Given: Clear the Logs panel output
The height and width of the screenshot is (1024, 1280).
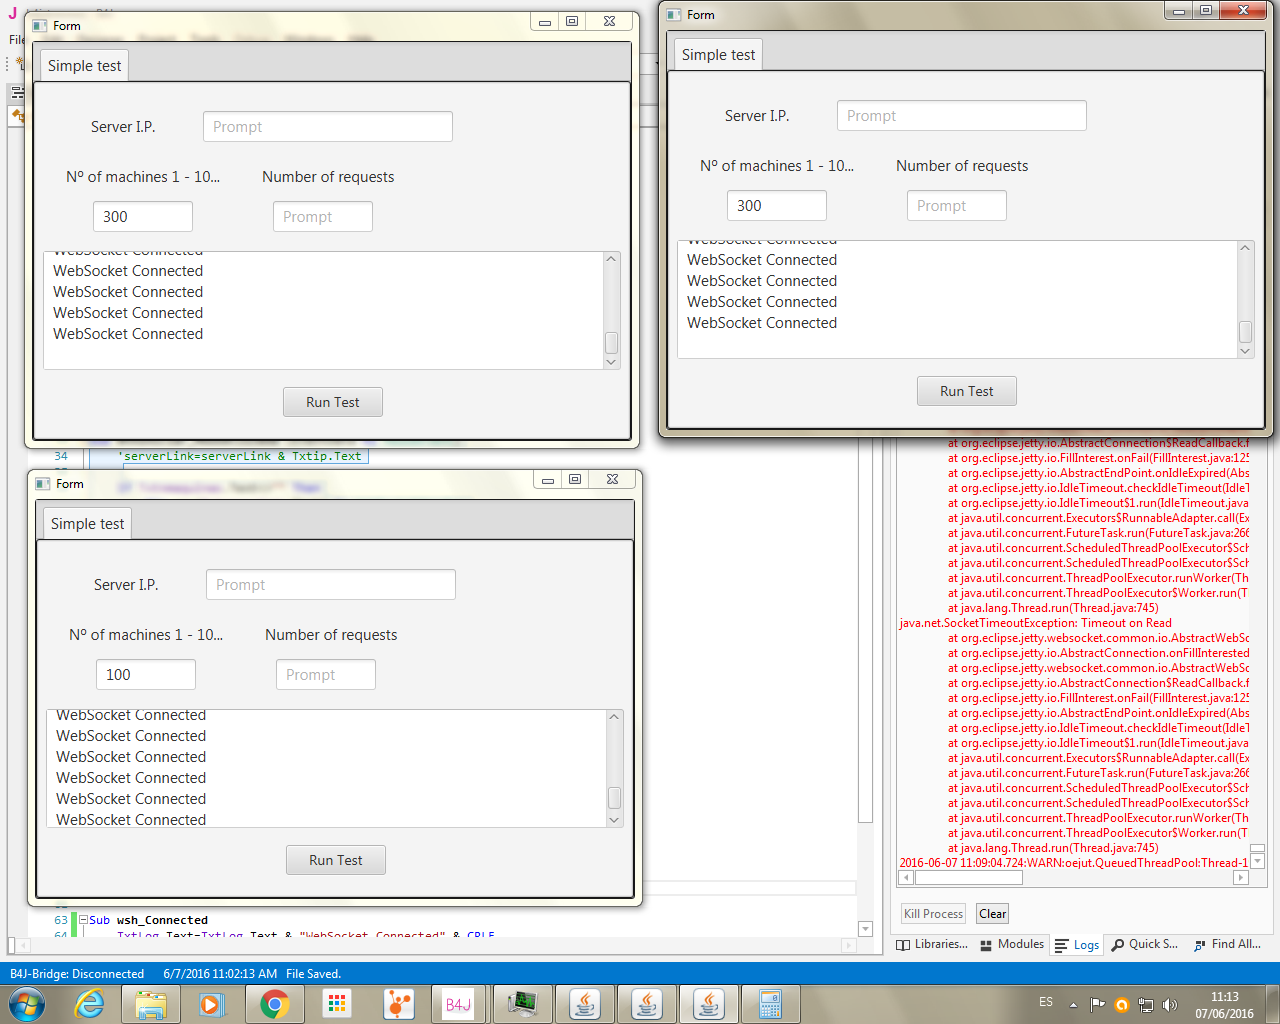Looking at the screenshot, I should click(x=993, y=914).
